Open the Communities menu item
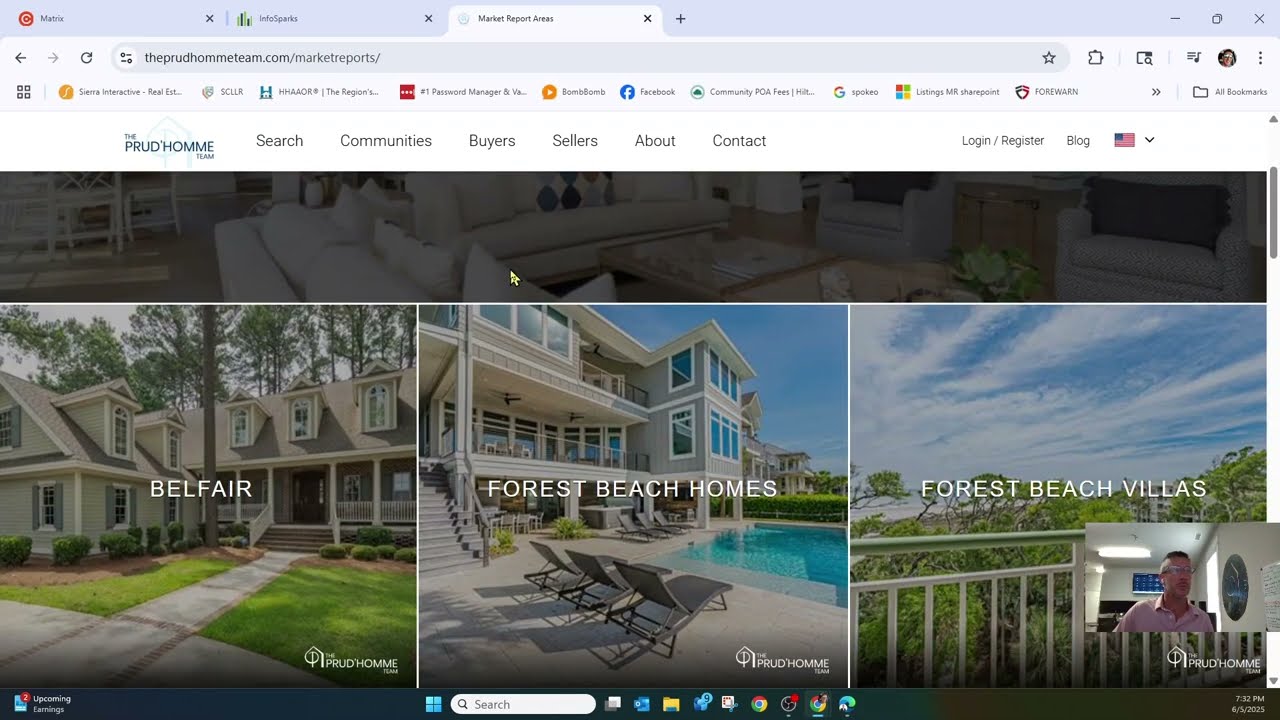The image size is (1280, 720). point(386,141)
